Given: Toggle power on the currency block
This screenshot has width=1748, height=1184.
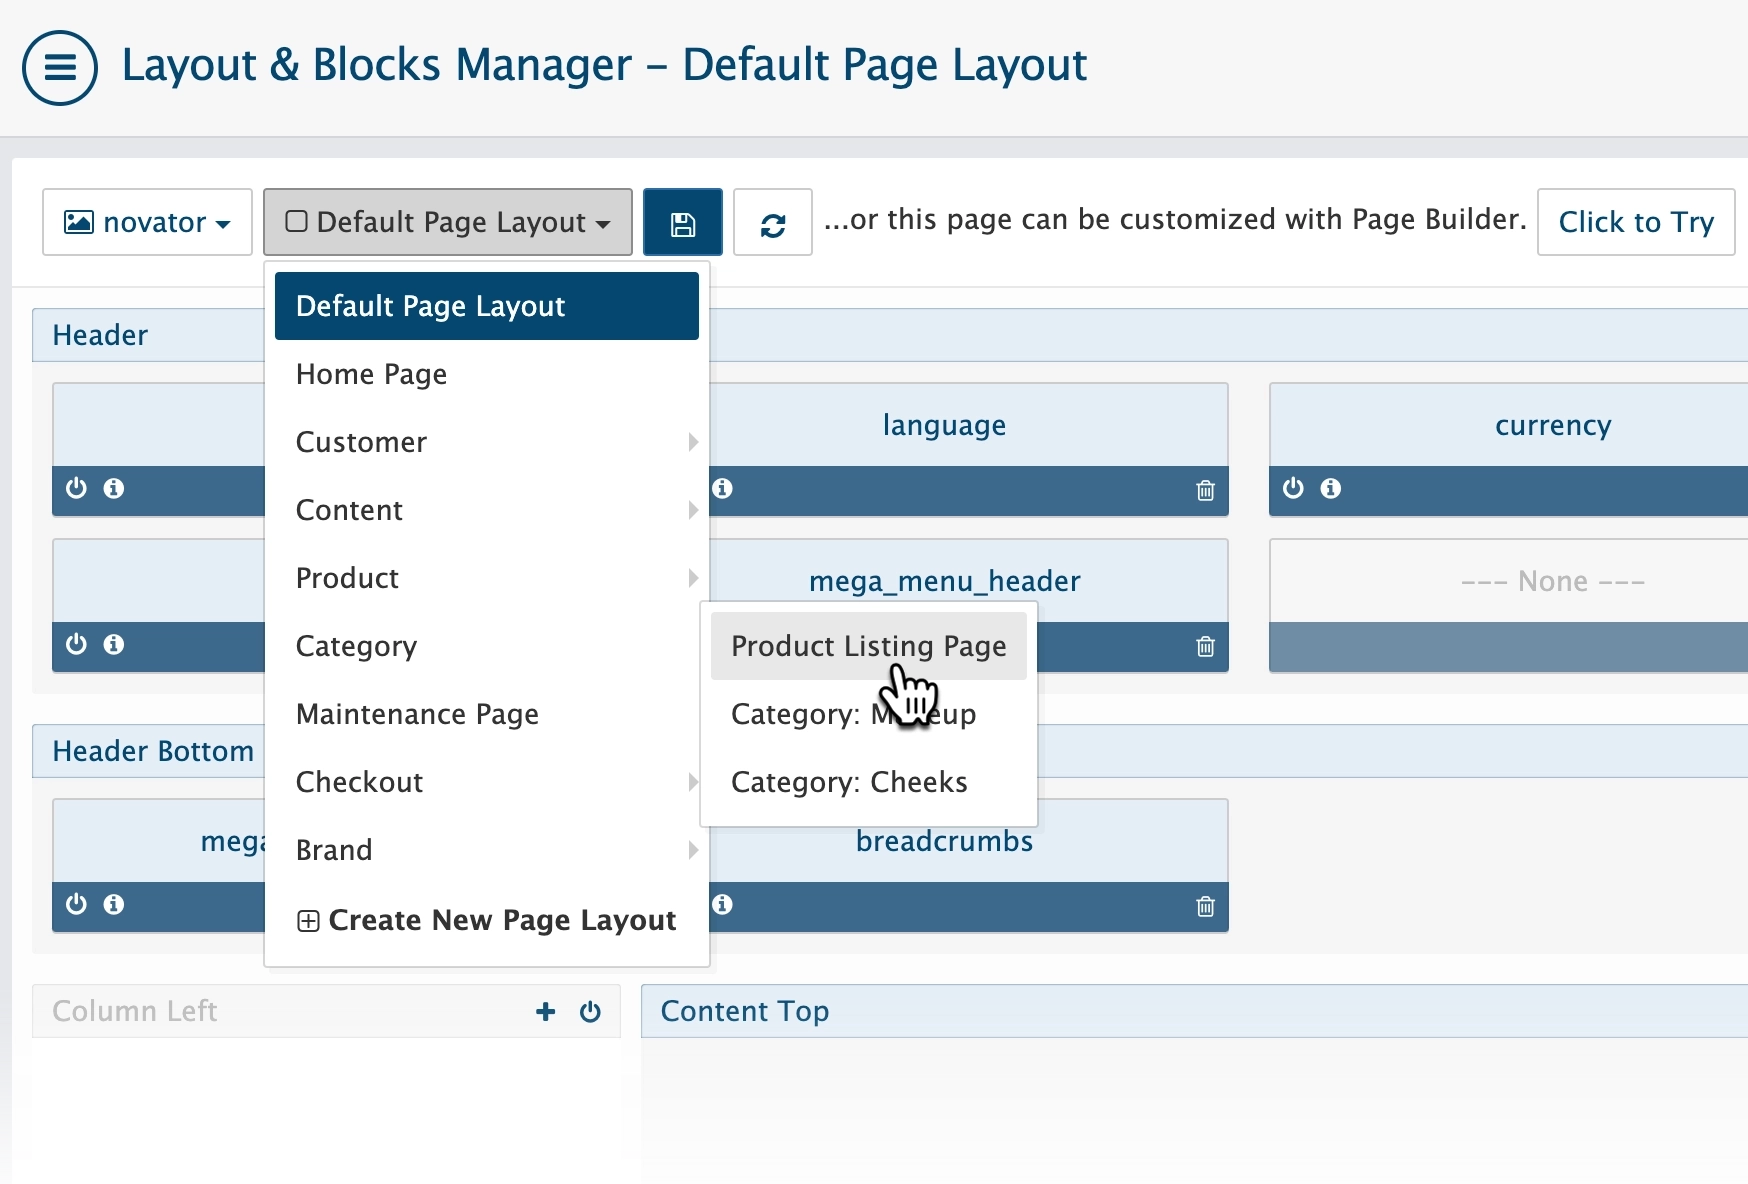Looking at the screenshot, I should [1293, 488].
